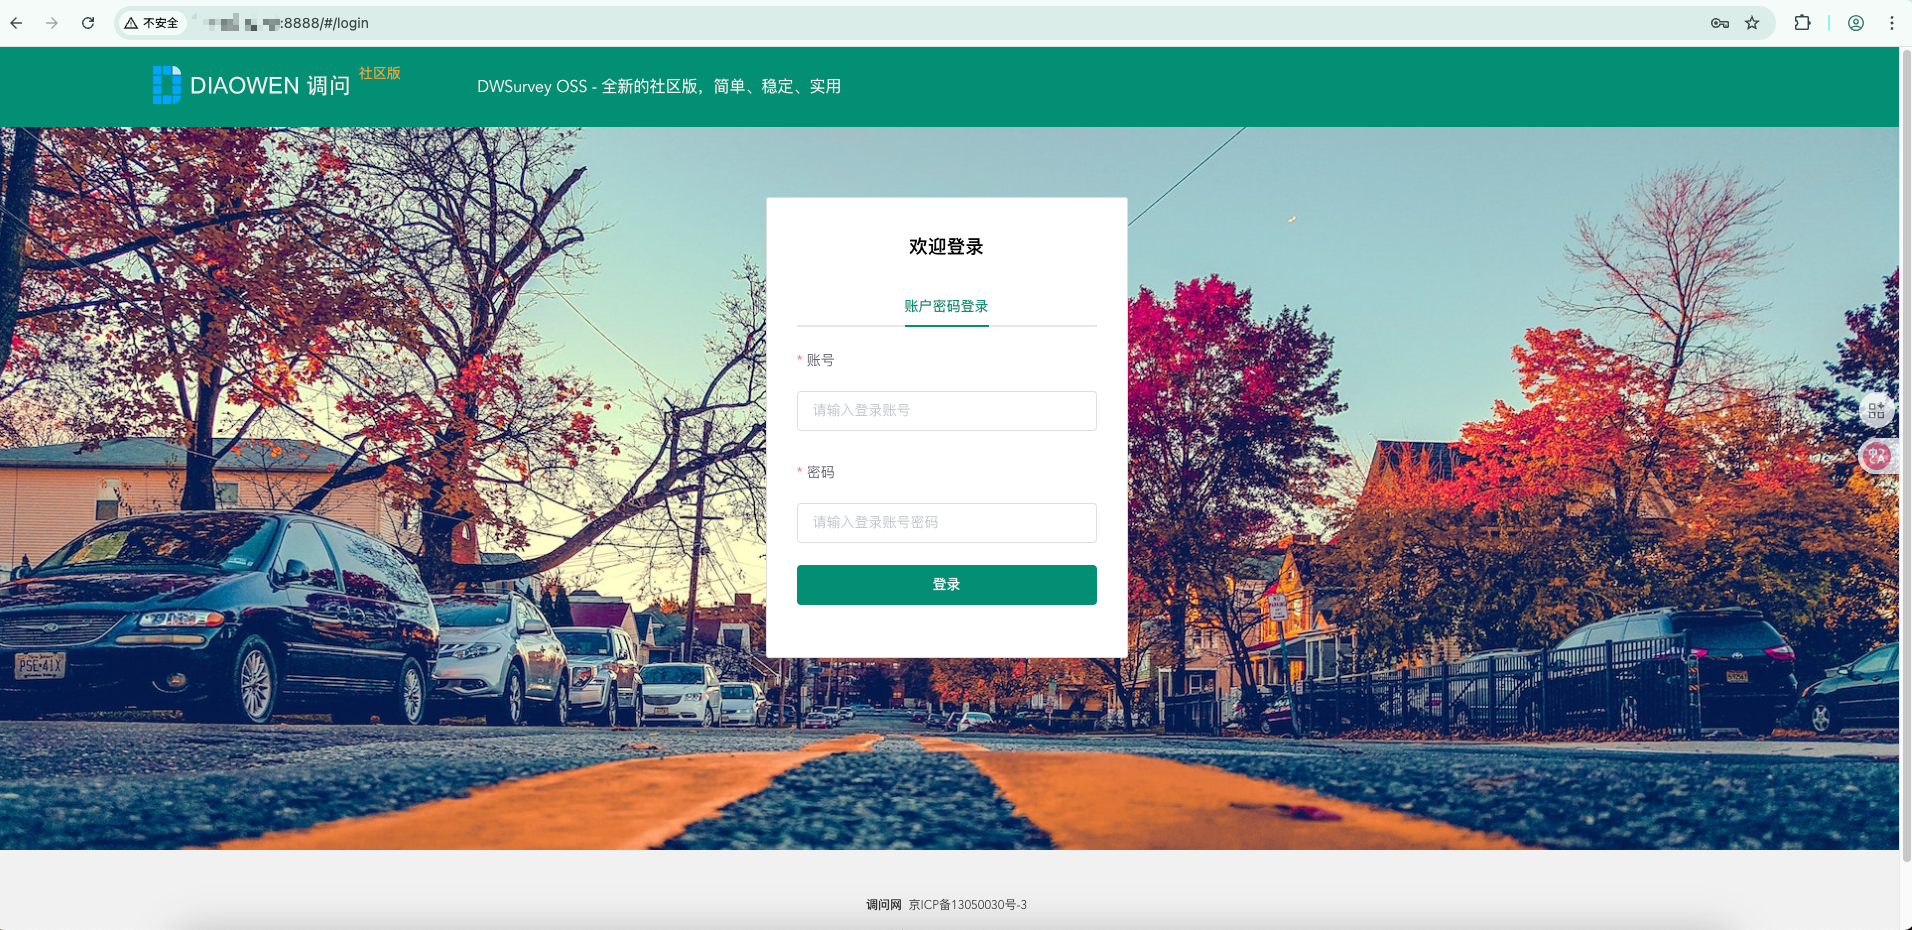Screen dimensions: 1912x930
Task: Open the 不安全 site security indicator
Action: tap(152, 23)
